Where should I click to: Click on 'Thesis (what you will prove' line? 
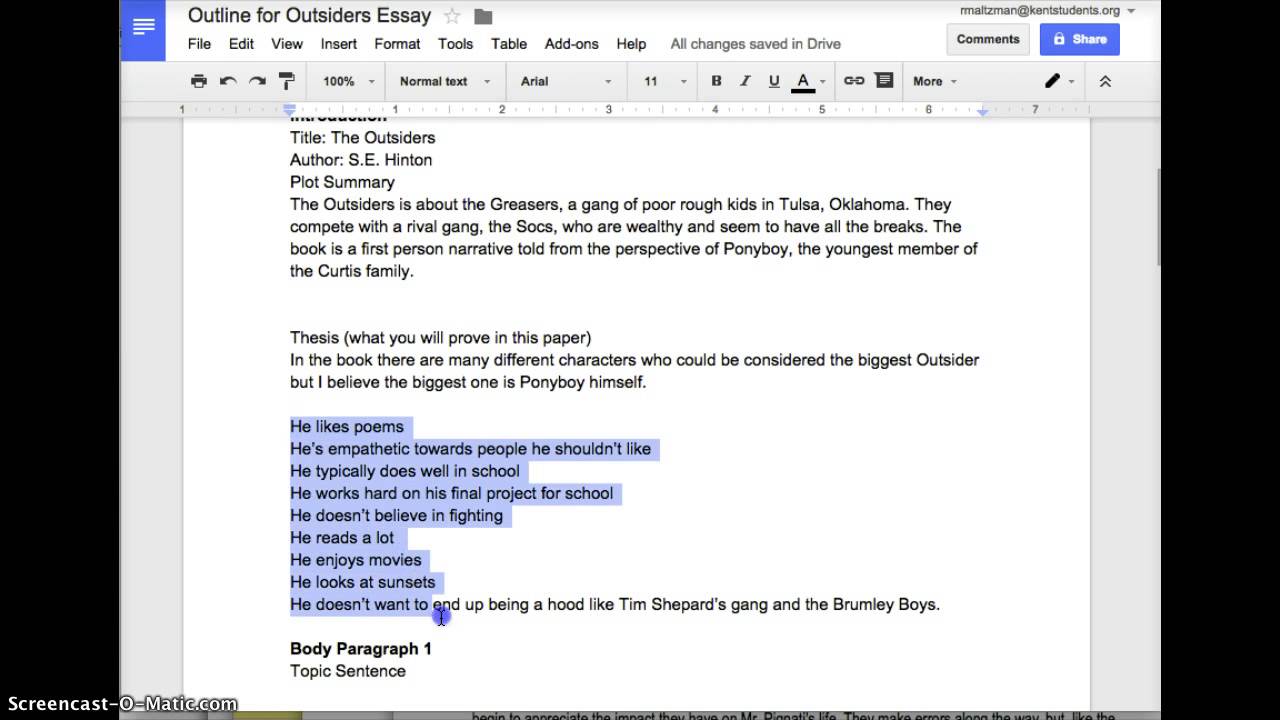(x=440, y=338)
